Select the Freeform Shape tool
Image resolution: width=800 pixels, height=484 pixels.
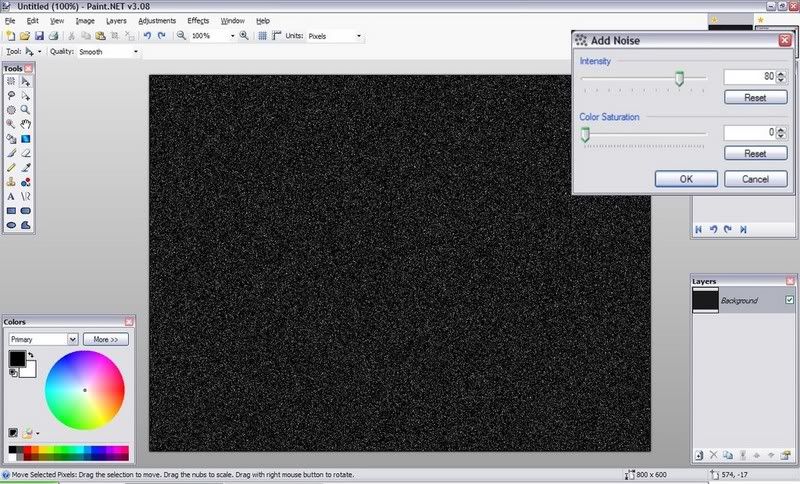pyautogui.click(x=26, y=225)
